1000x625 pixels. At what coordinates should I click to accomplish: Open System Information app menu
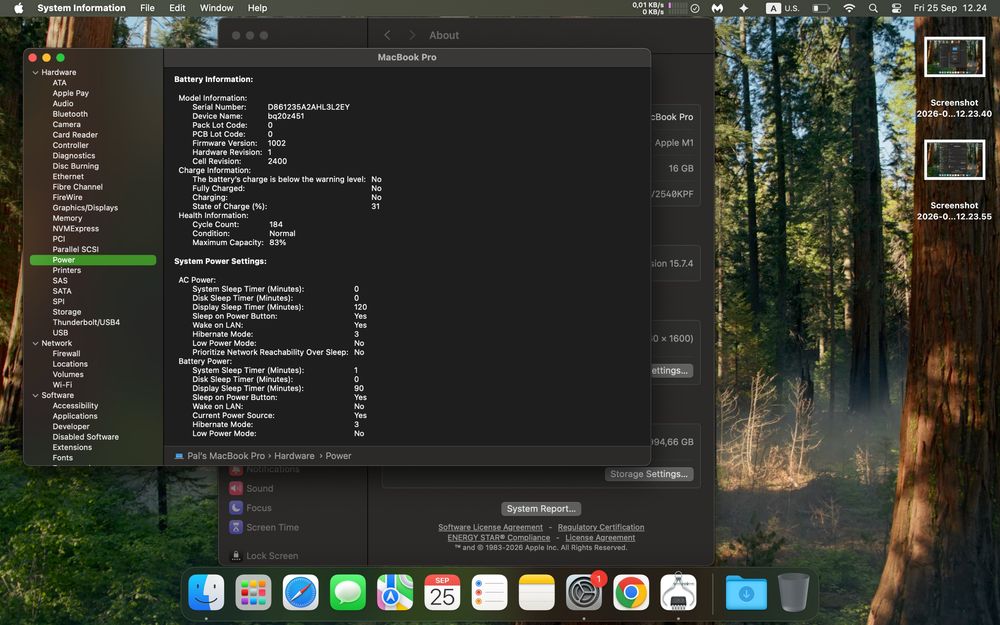point(81,8)
